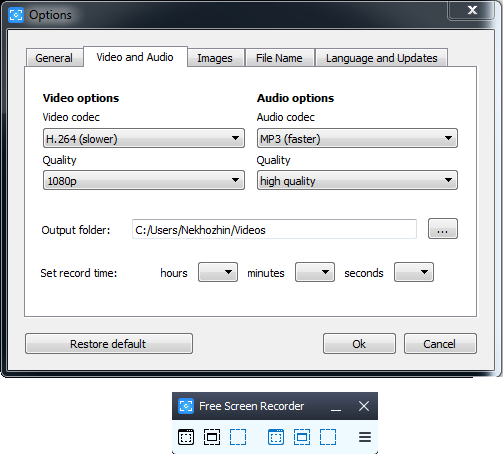Screen dimensions: 503x457
Task: Minimize the Free Screen Recorder toolbar
Action: click(336, 407)
